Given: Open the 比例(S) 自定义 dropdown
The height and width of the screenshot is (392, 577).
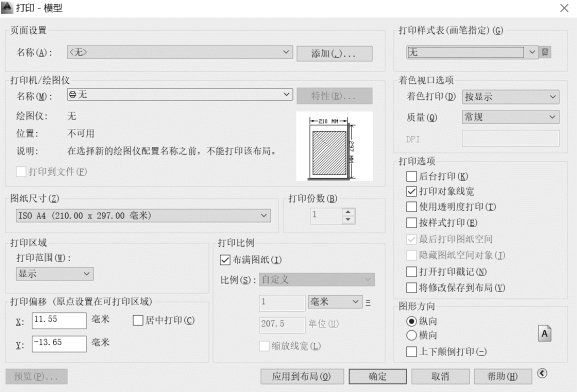Looking at the screenshot, I should 317,280.
